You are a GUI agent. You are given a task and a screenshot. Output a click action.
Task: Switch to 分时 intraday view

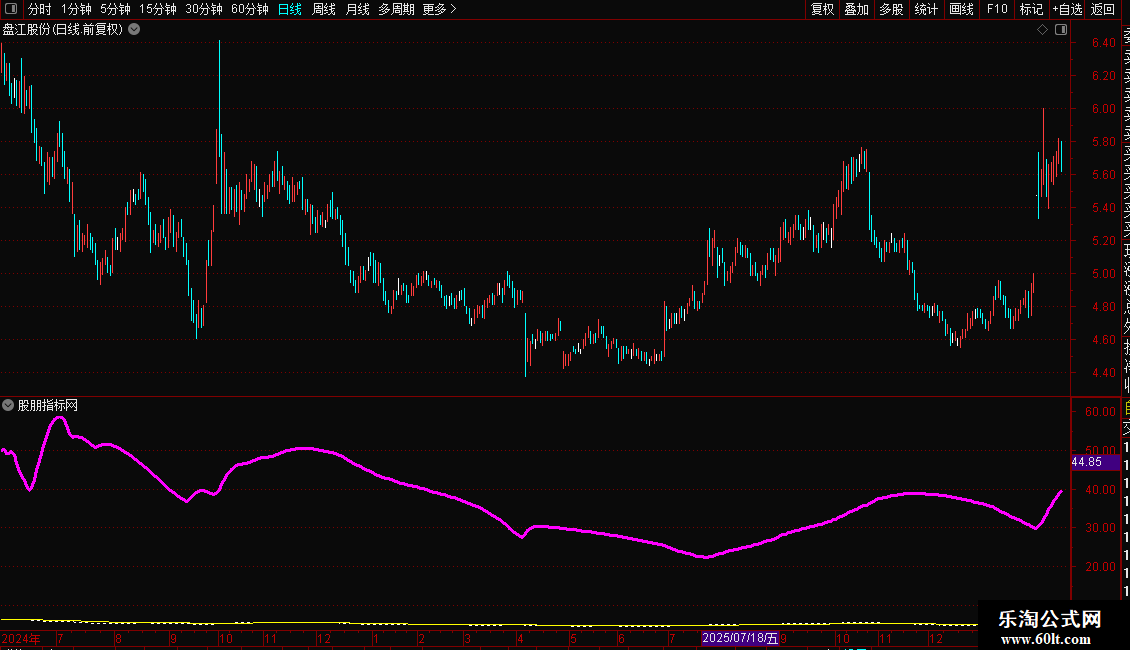point(40,9)
